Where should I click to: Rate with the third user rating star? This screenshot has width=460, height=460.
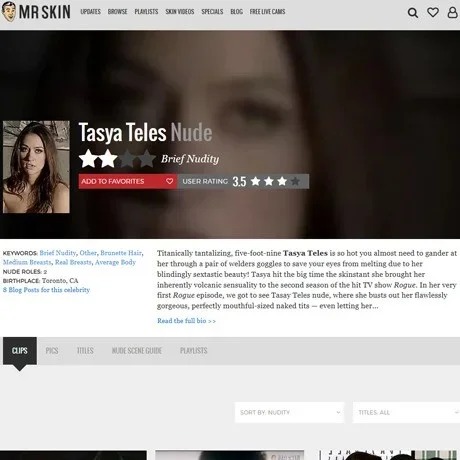click(282, 181)
